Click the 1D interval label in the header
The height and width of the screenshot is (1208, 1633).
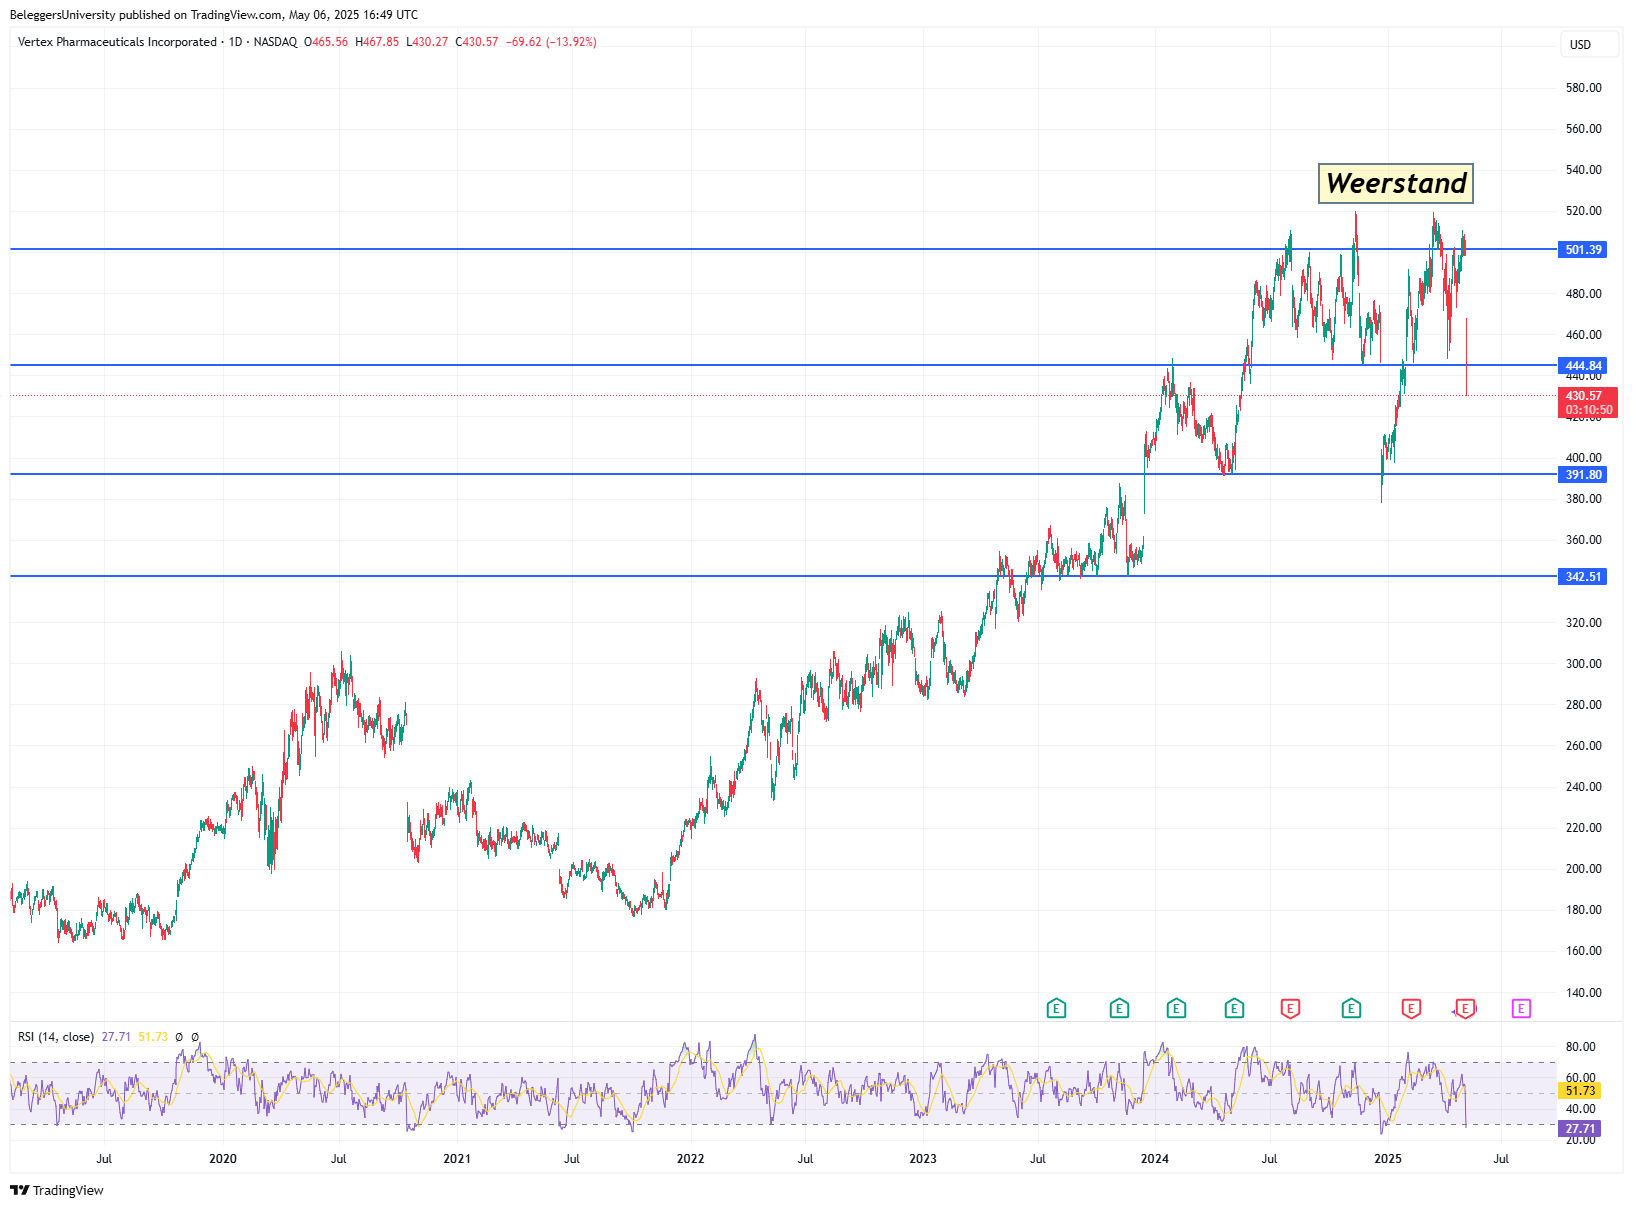pos(236,42)
